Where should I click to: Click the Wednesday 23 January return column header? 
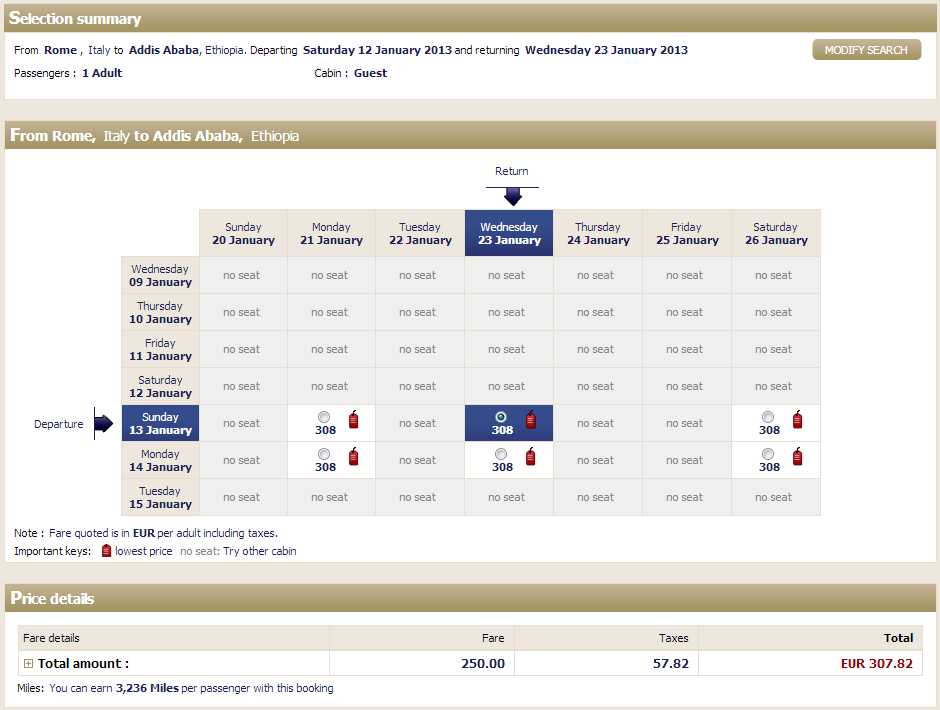[x=509, y=234]
